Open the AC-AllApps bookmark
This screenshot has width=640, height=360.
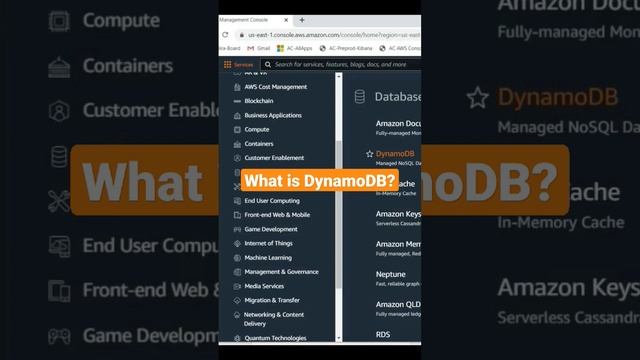coord(294,49)
